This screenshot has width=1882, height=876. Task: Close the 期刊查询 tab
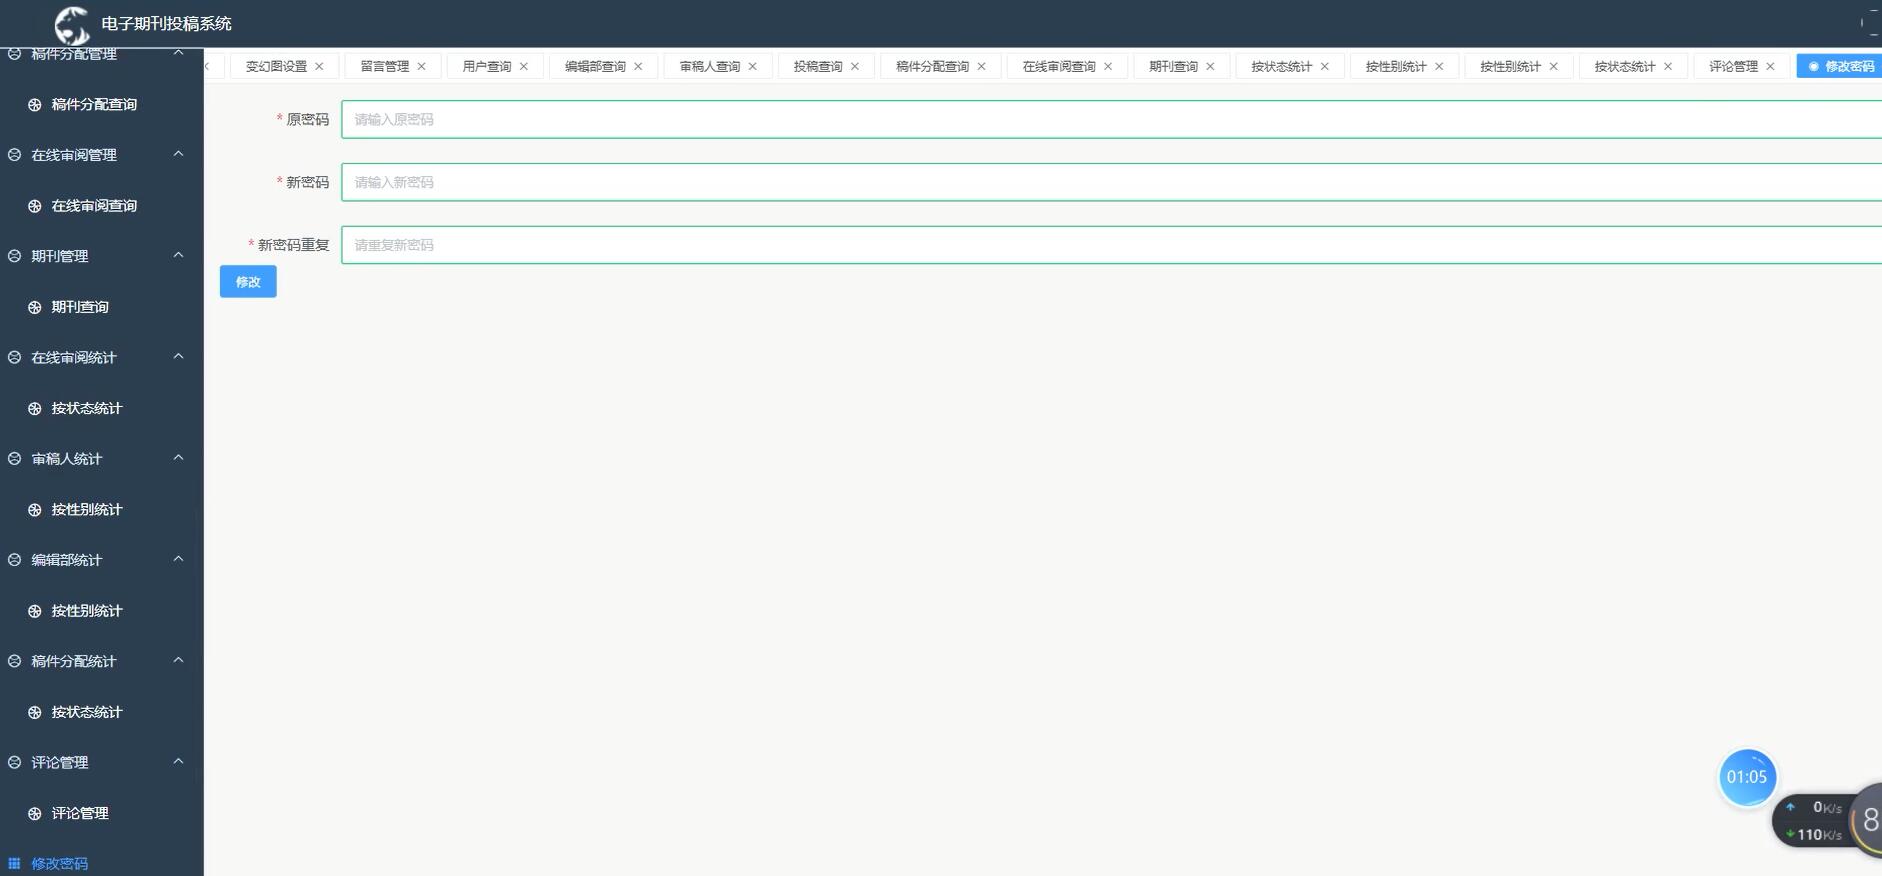[1210, 67]
